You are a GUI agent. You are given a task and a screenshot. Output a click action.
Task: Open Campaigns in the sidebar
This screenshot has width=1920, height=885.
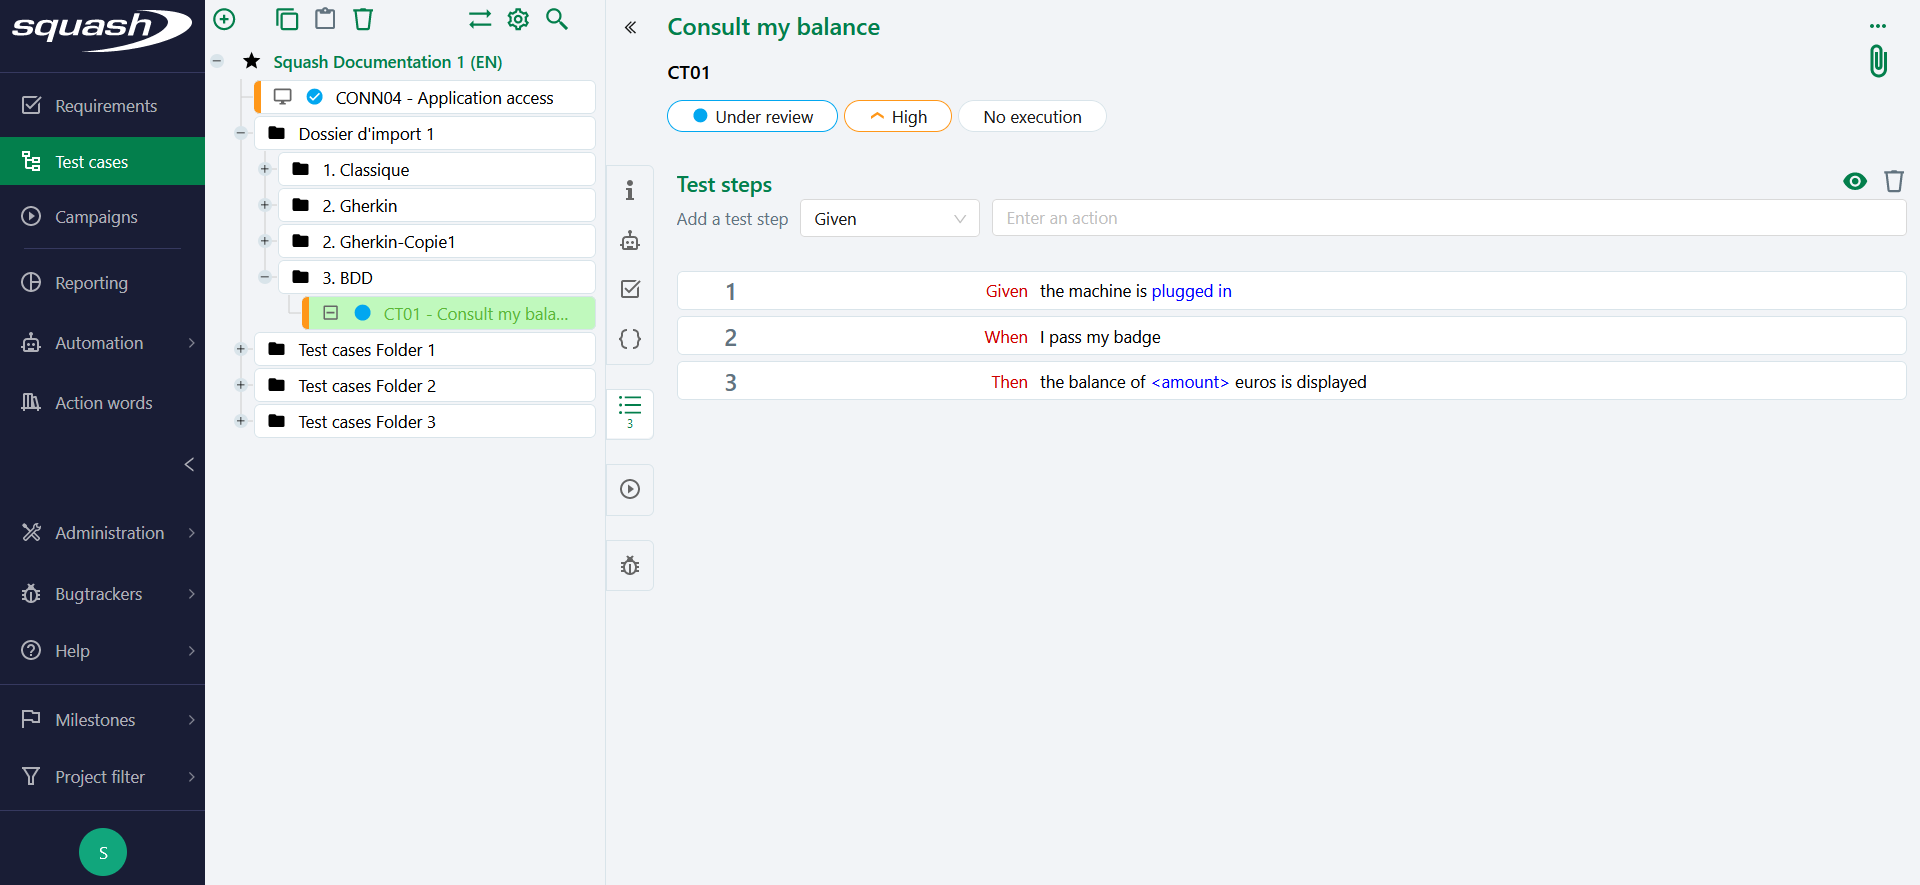tap(96, 217)
